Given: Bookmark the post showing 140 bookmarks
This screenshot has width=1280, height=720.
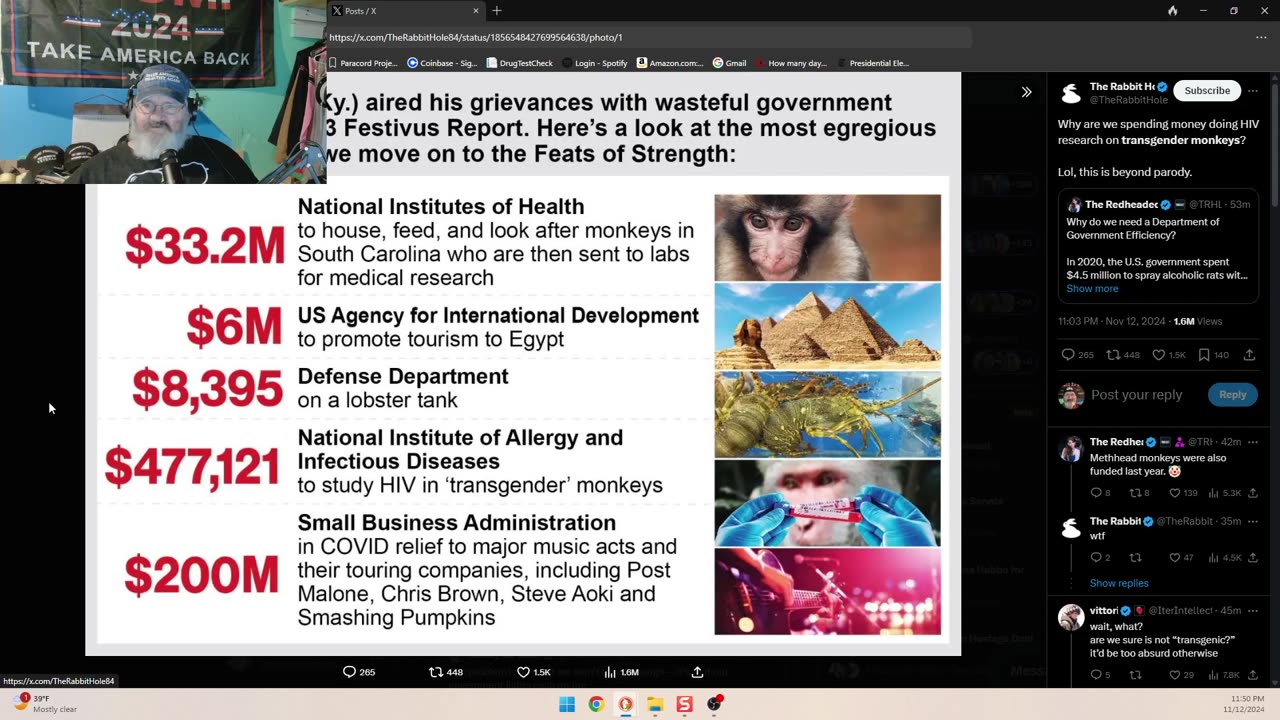Looking at the screenshot, I should (1204, 355).
